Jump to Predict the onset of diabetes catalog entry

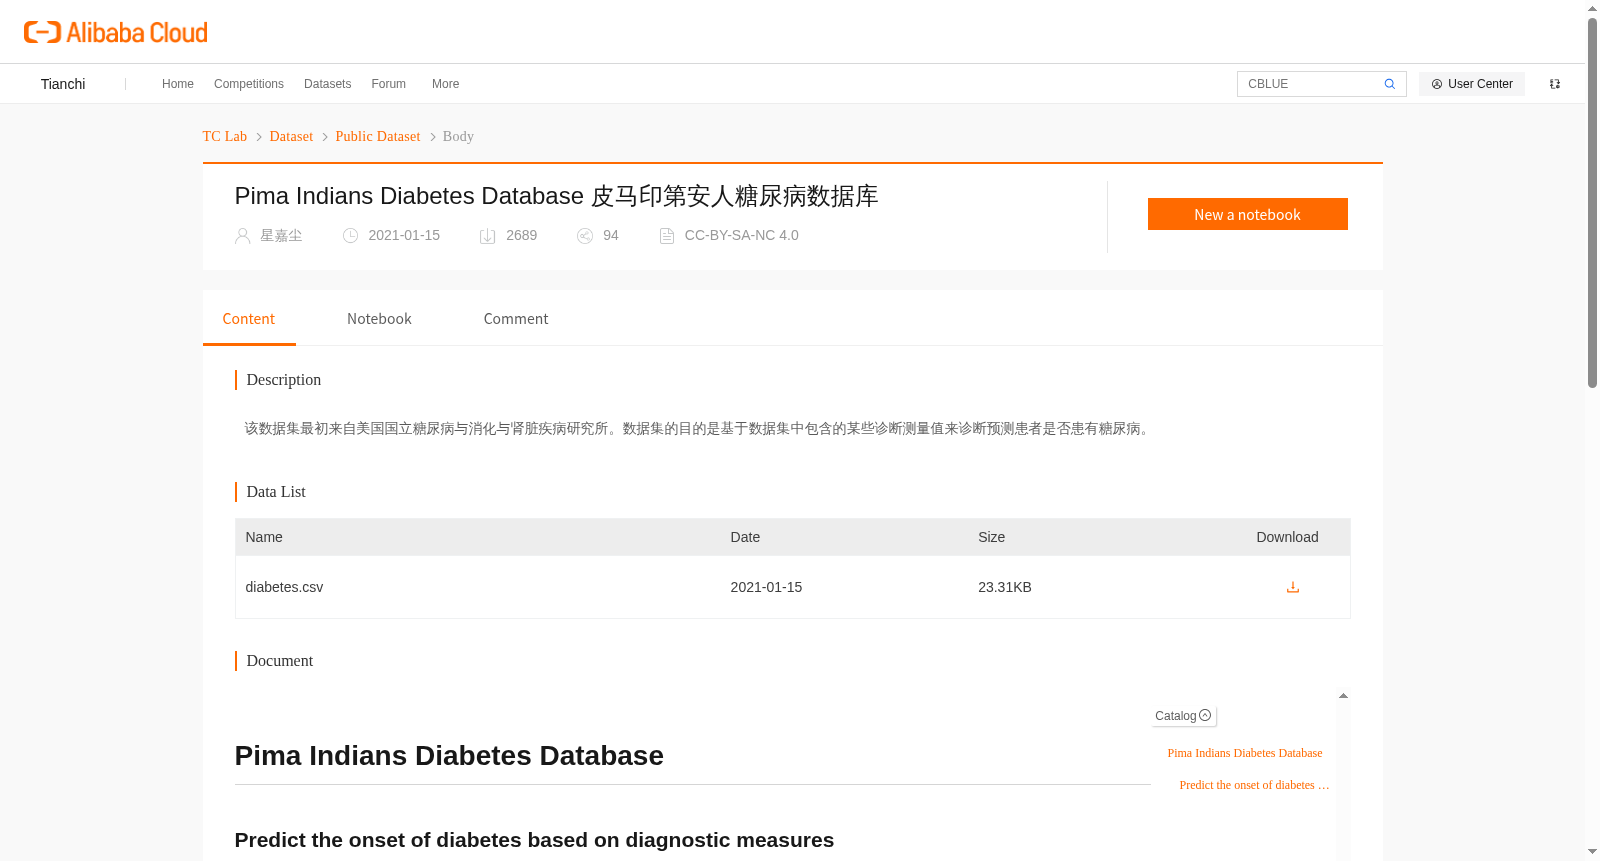pyautogui.click(x=1254, y=785)
